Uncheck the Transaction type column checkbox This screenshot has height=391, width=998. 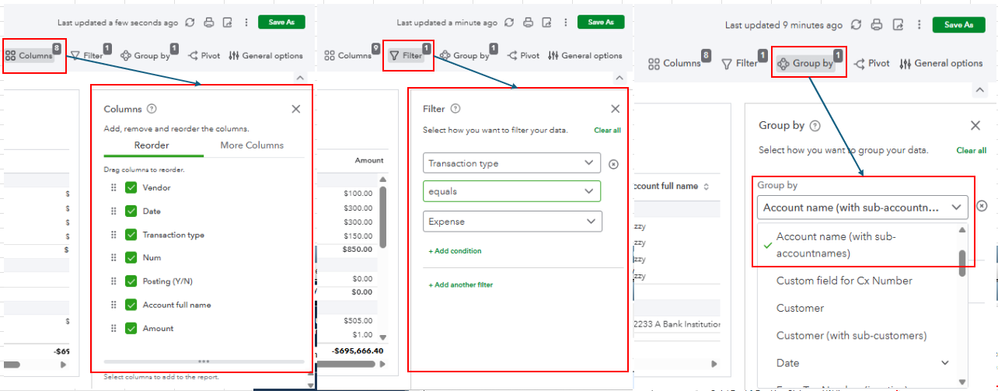pos(131,234)
